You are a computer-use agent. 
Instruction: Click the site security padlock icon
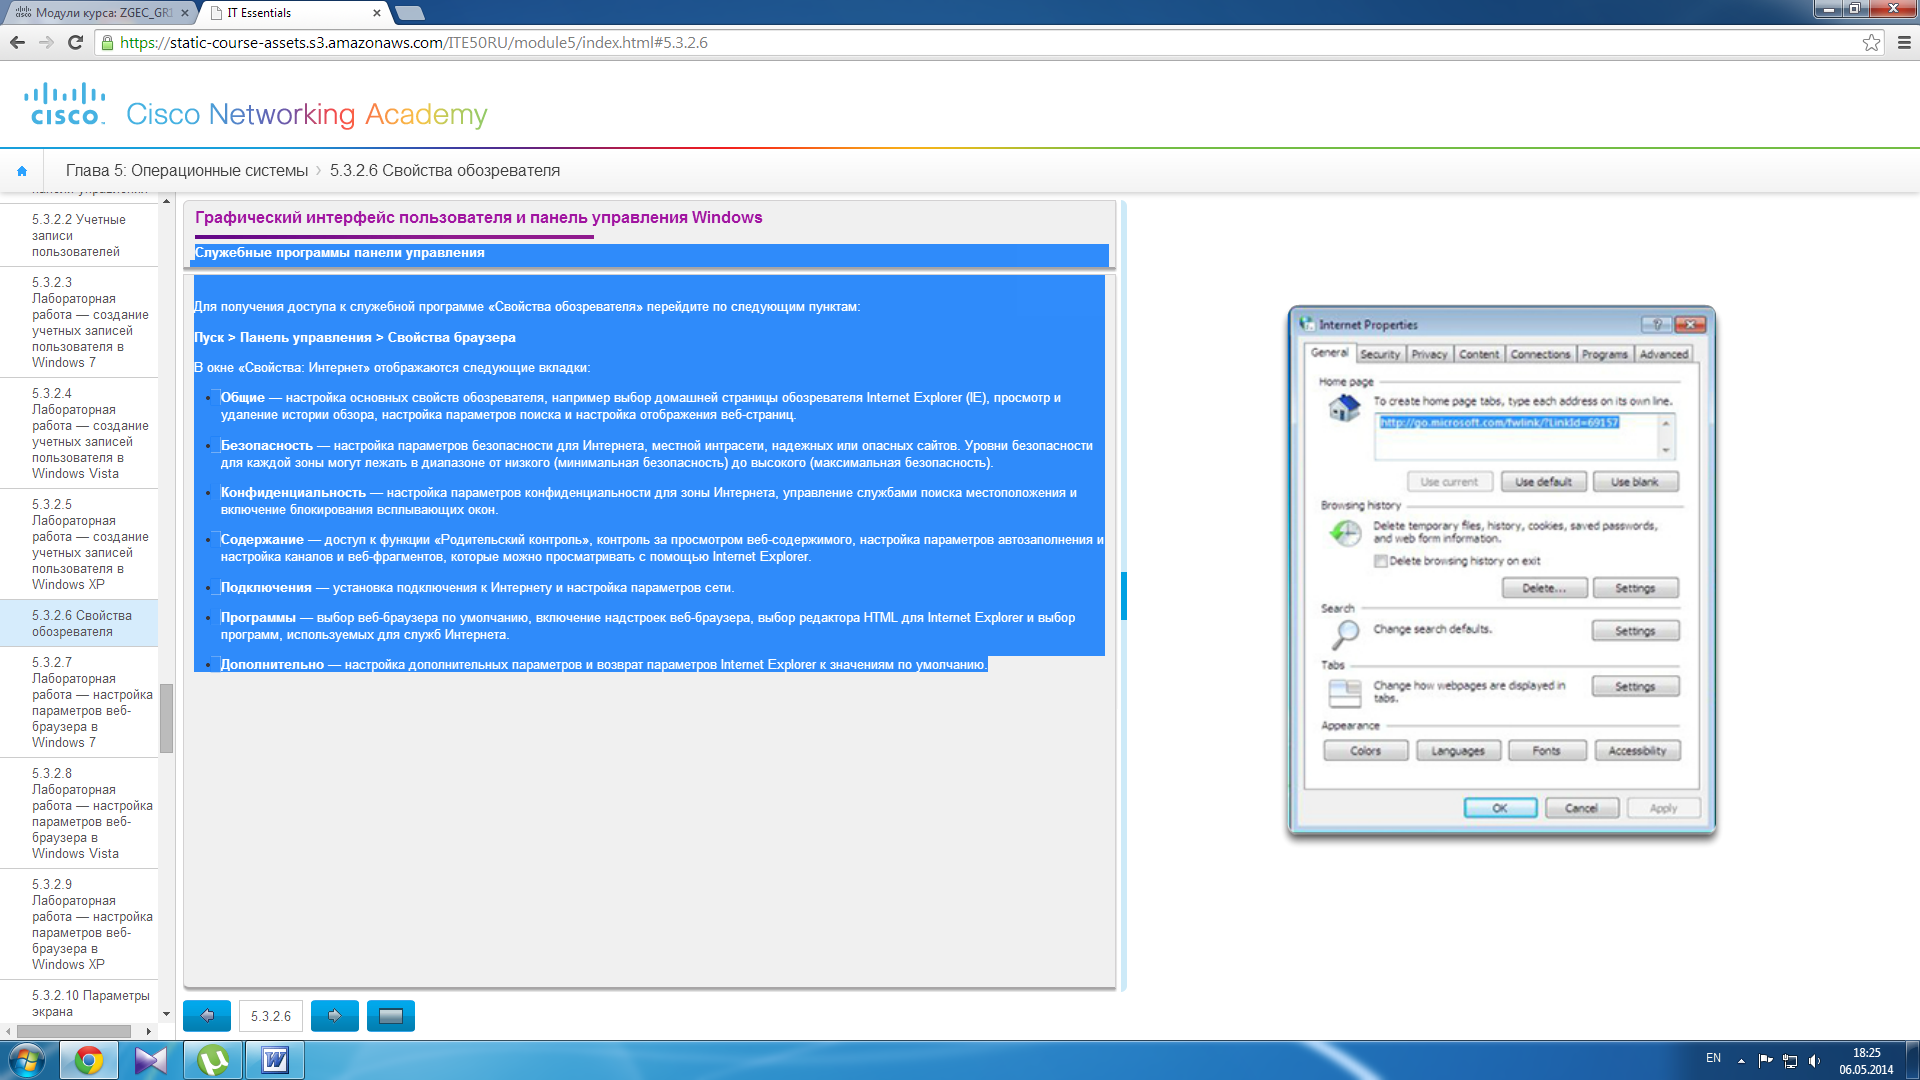point(107,43)
